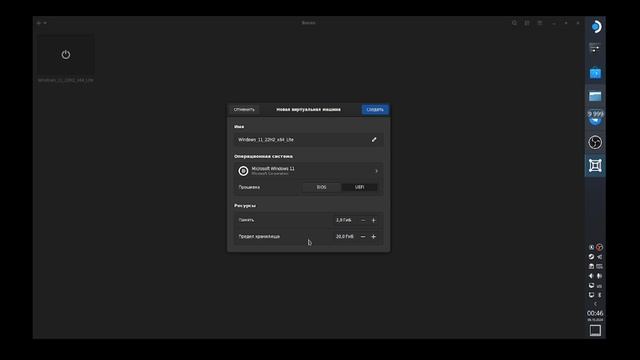Click the volume speaker tray icon
This screenshot has height=360, width=640.
click(591, 276)
